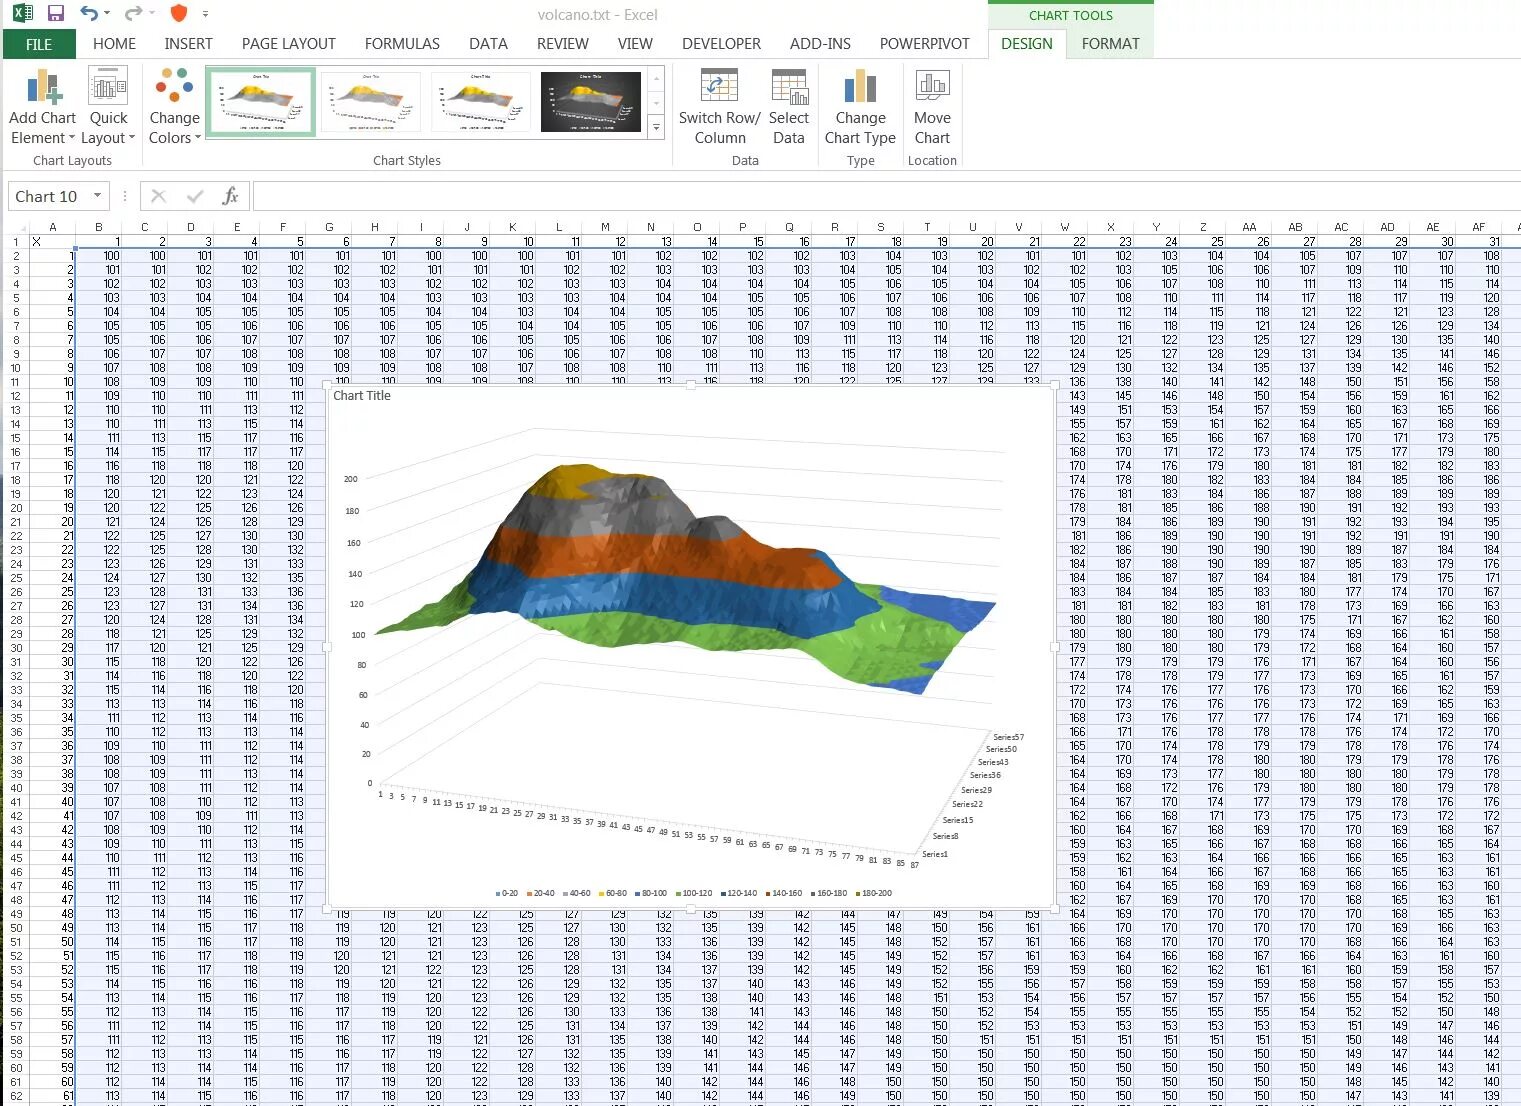Open the Customize Quick Access Toolbar dropdown
This screenshot has height=1106, width=1521.
tap(205, 14)
